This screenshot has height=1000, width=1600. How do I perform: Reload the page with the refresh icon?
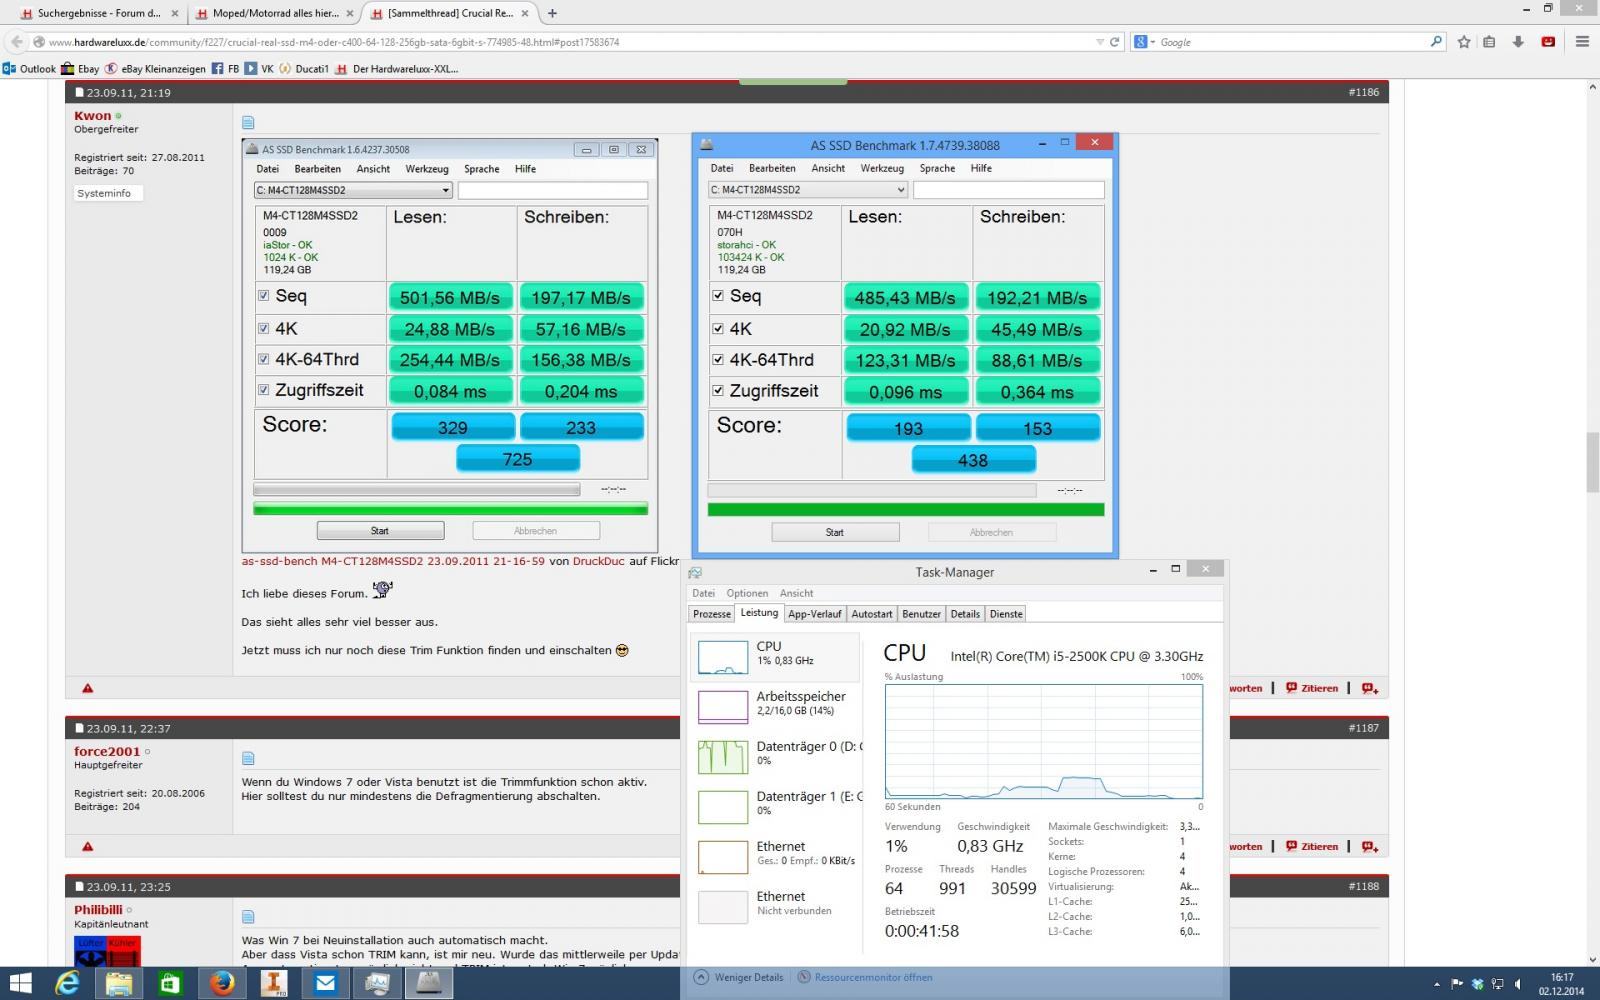(x=1114, y=42)
